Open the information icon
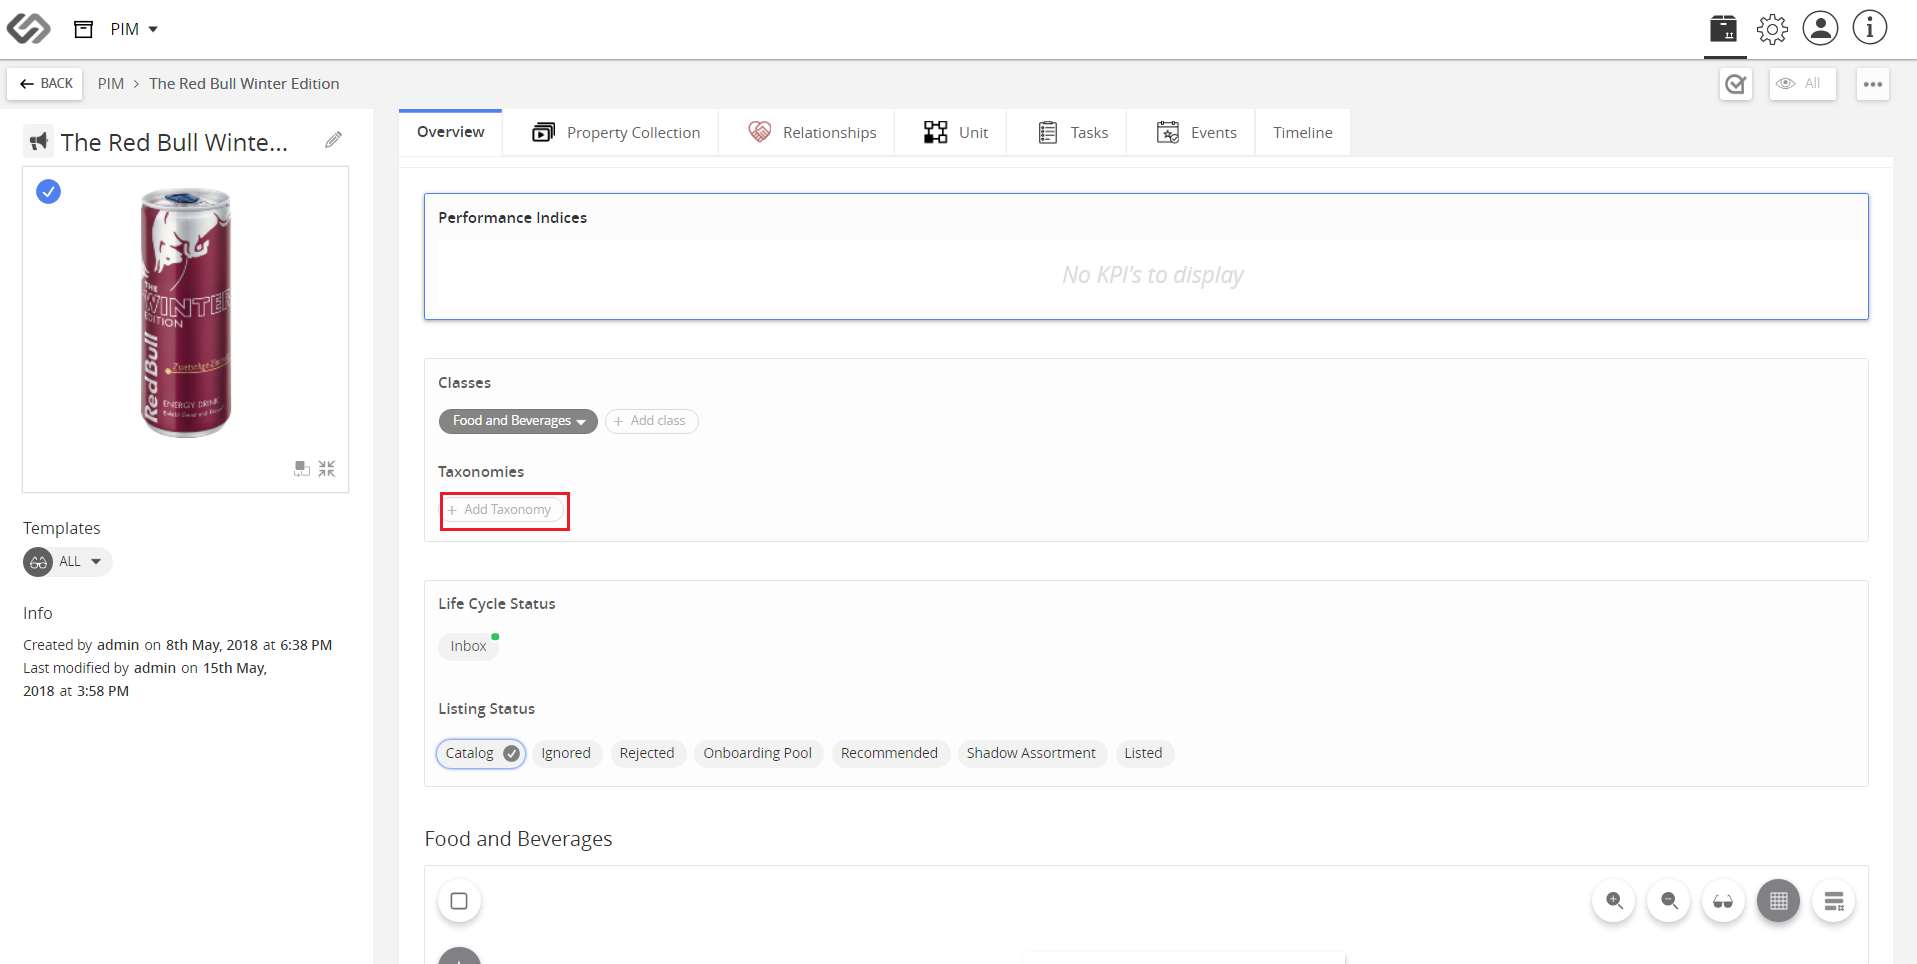This screenshot has width=1917, height=964. [1869, 28]
